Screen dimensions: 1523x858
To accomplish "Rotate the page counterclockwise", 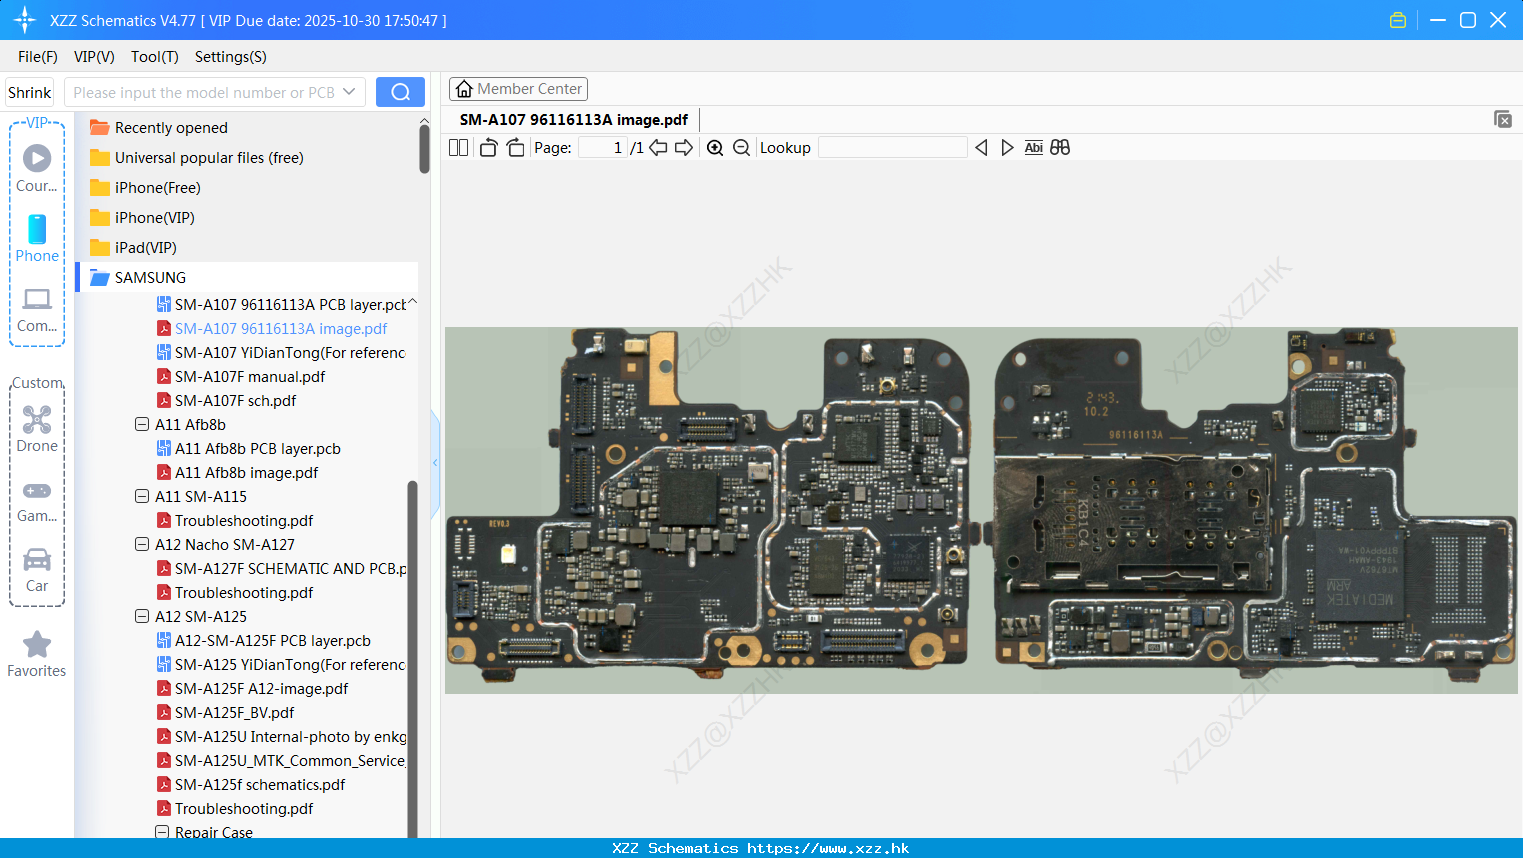I will tap(488, 148).
